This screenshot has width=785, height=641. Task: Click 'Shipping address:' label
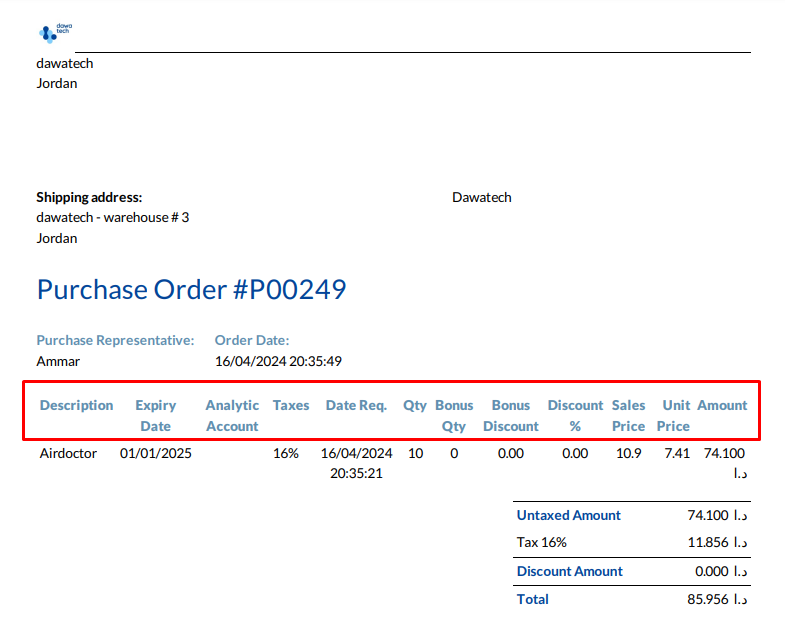point(89,197)
